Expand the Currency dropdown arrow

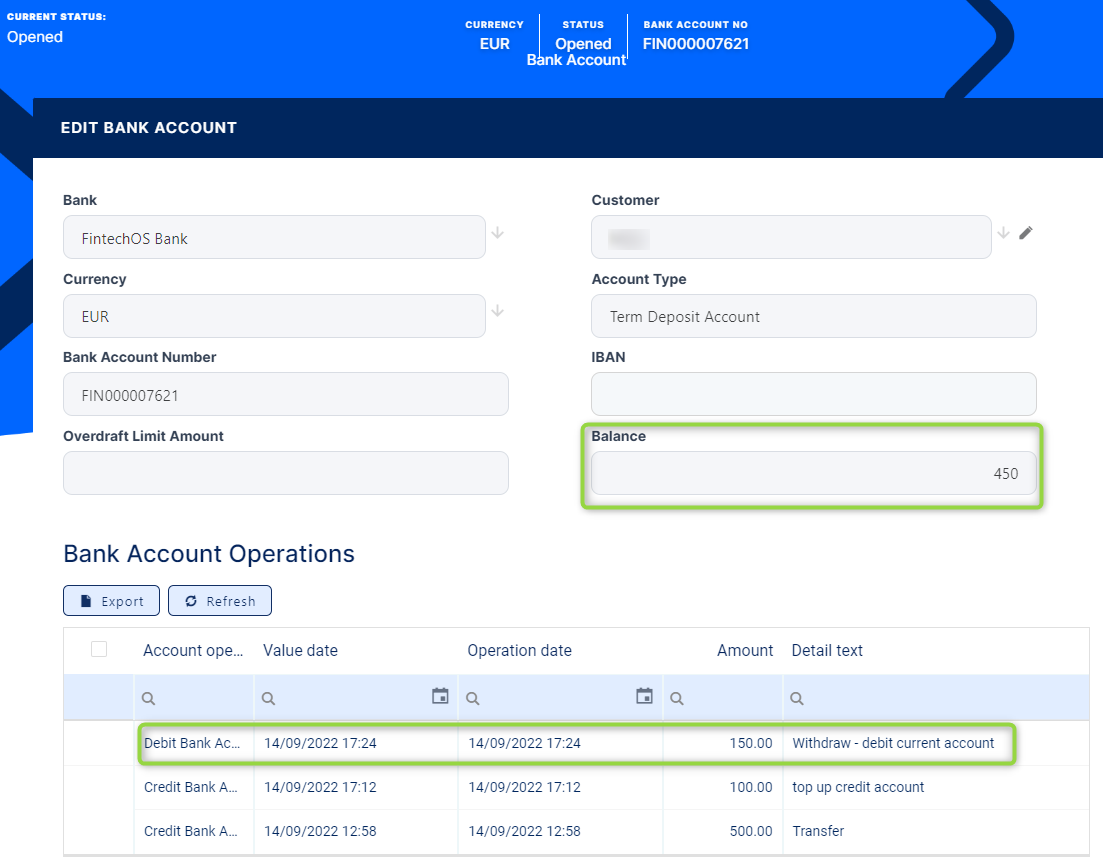point(497,311)
